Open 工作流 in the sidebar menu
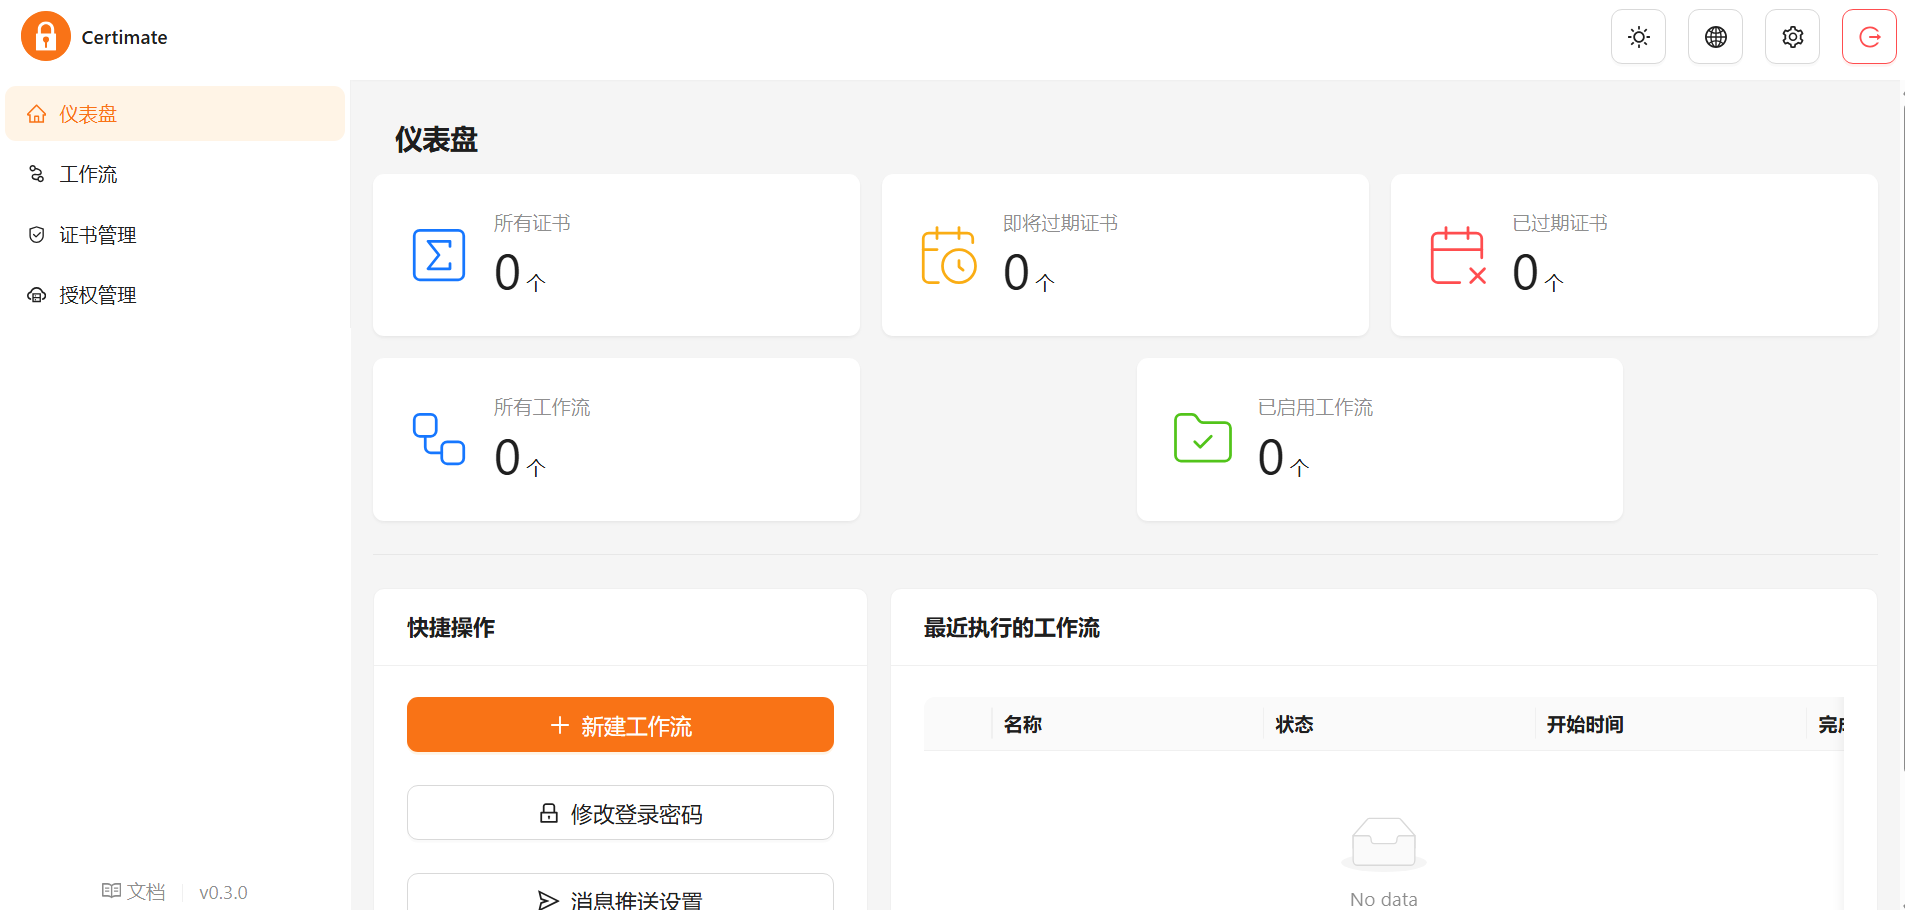The width and height of the screenshot is (1905, 910). click(88, 174)
